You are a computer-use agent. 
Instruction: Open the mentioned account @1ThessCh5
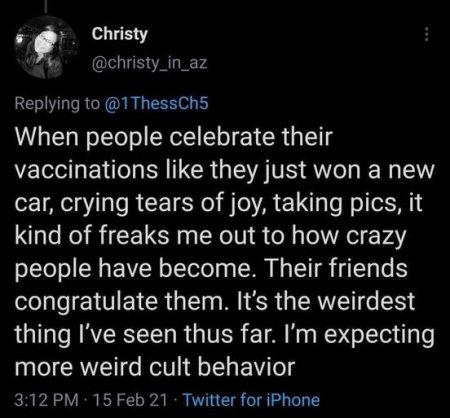click(156, 103)
